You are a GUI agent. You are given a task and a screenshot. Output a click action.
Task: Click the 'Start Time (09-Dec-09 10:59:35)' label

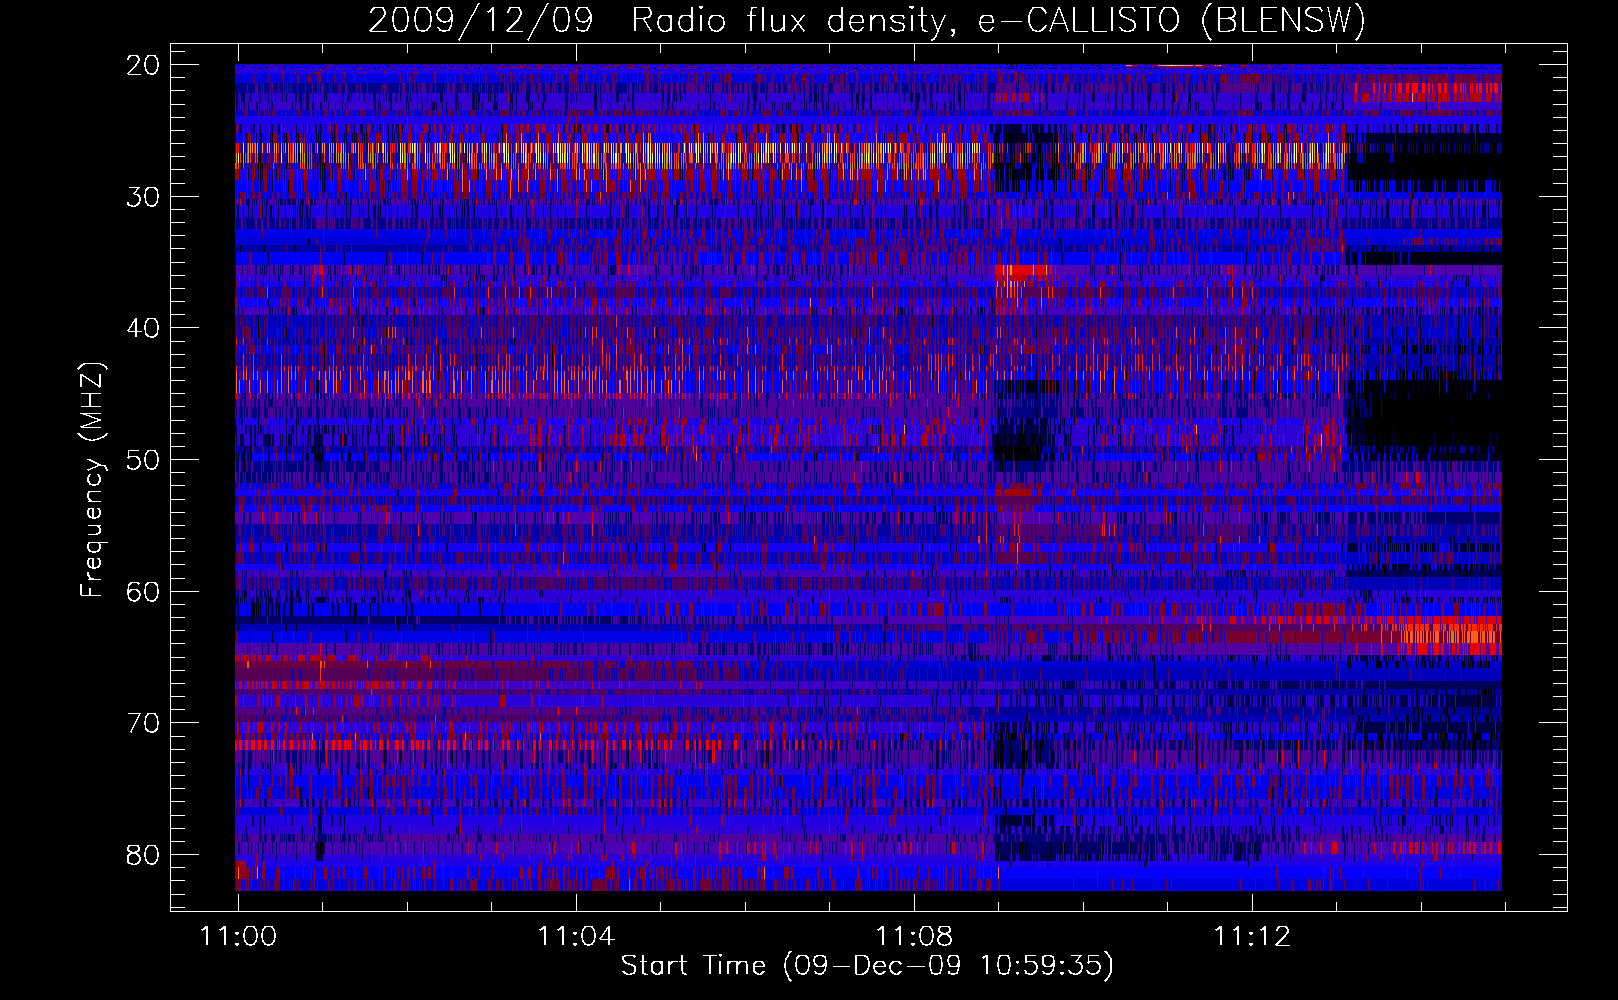[867, 966]
